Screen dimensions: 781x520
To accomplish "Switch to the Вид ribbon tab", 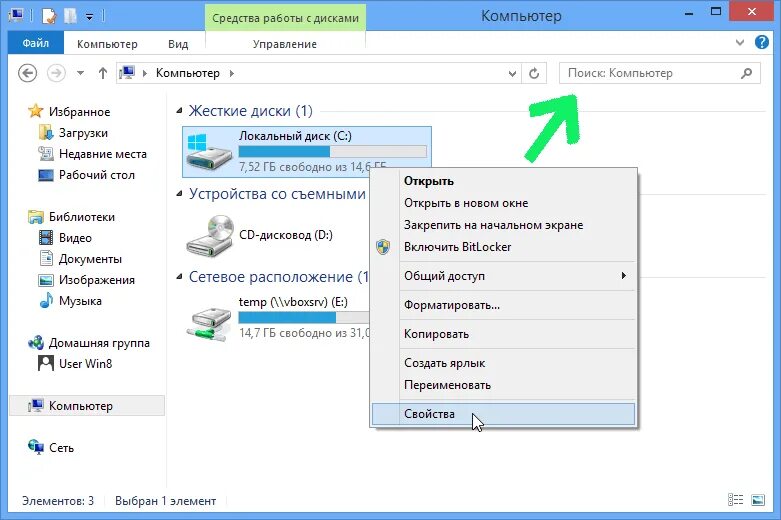I will click(178, 44).
